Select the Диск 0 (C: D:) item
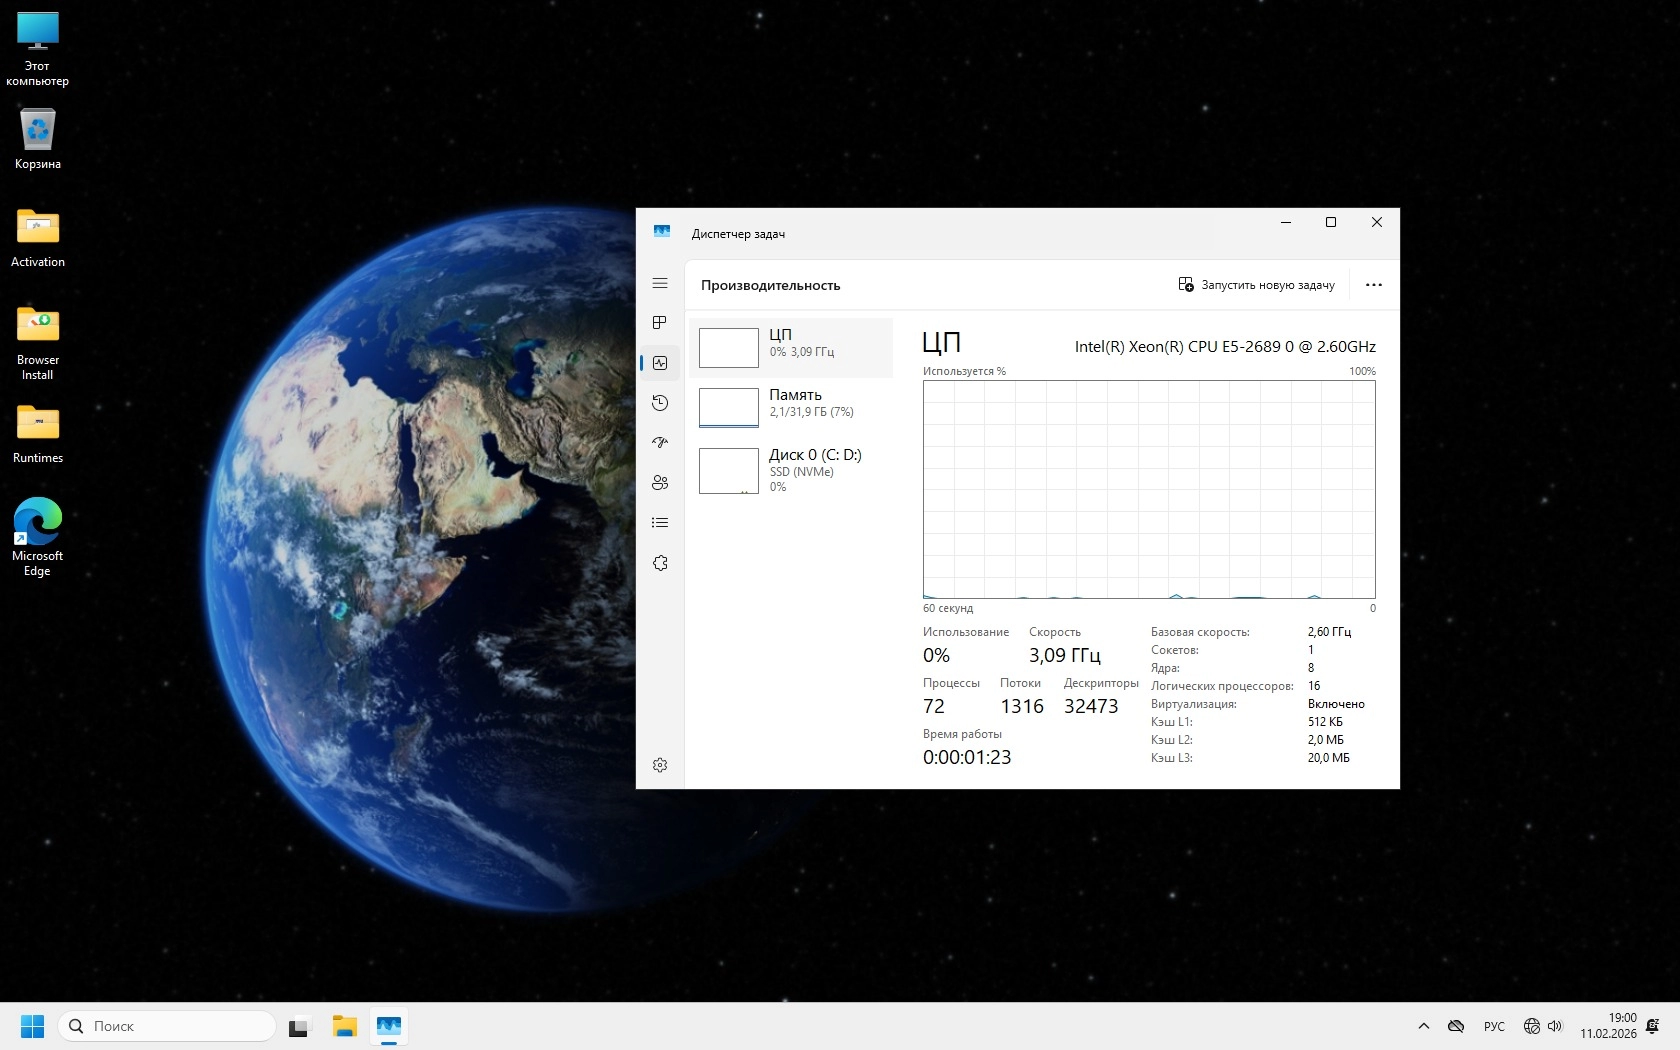The image size is (1680, 1050). point(791,470)
